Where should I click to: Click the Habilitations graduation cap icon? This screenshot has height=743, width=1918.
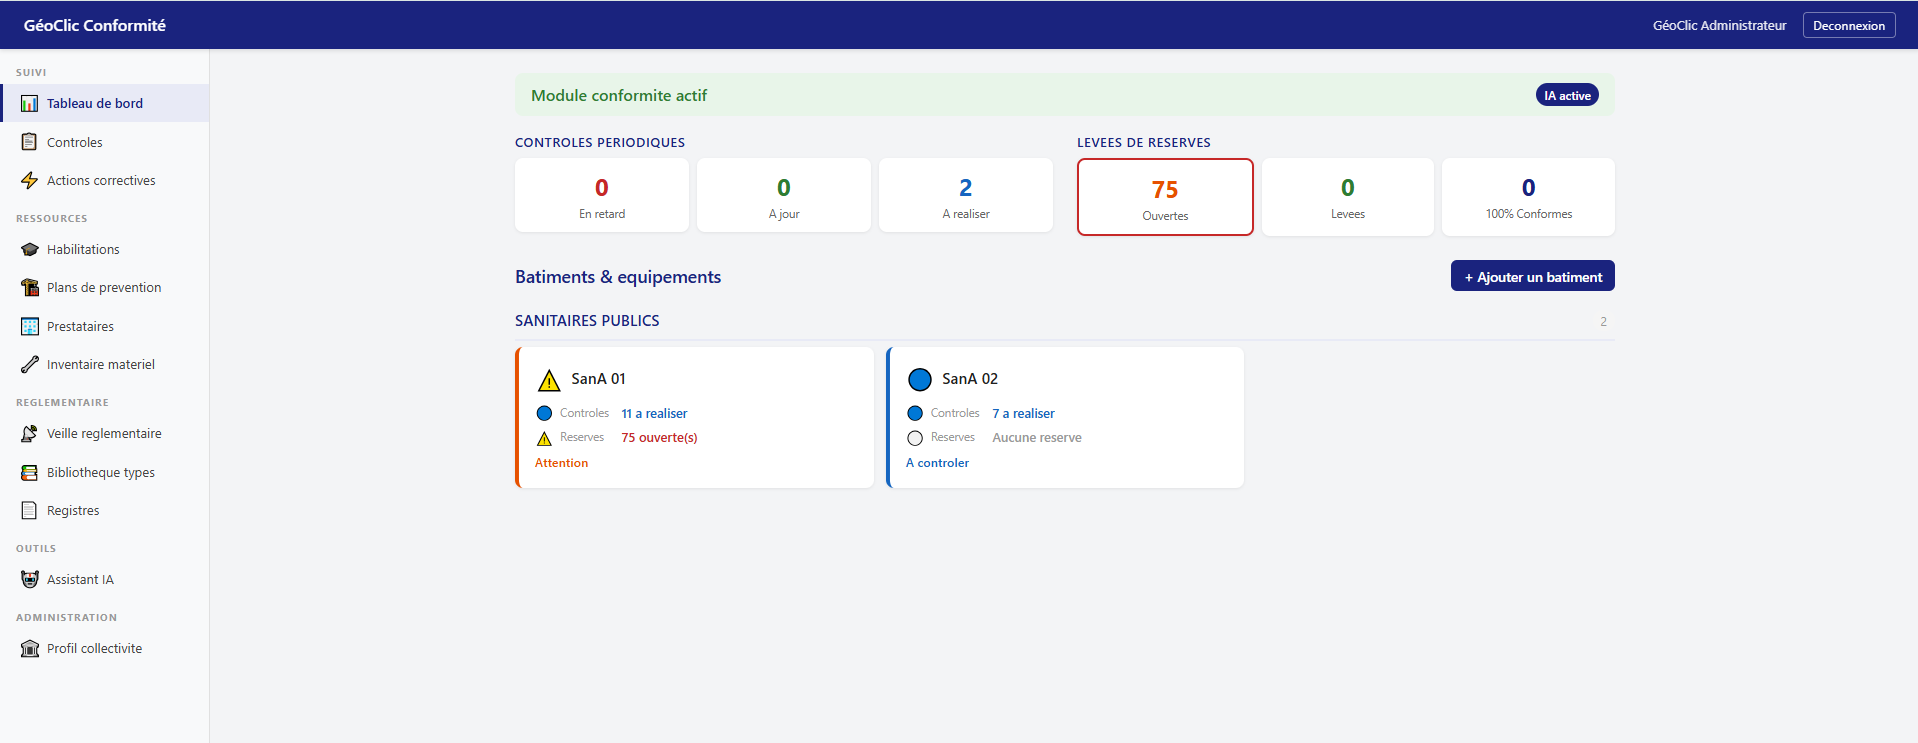[30, 250]
